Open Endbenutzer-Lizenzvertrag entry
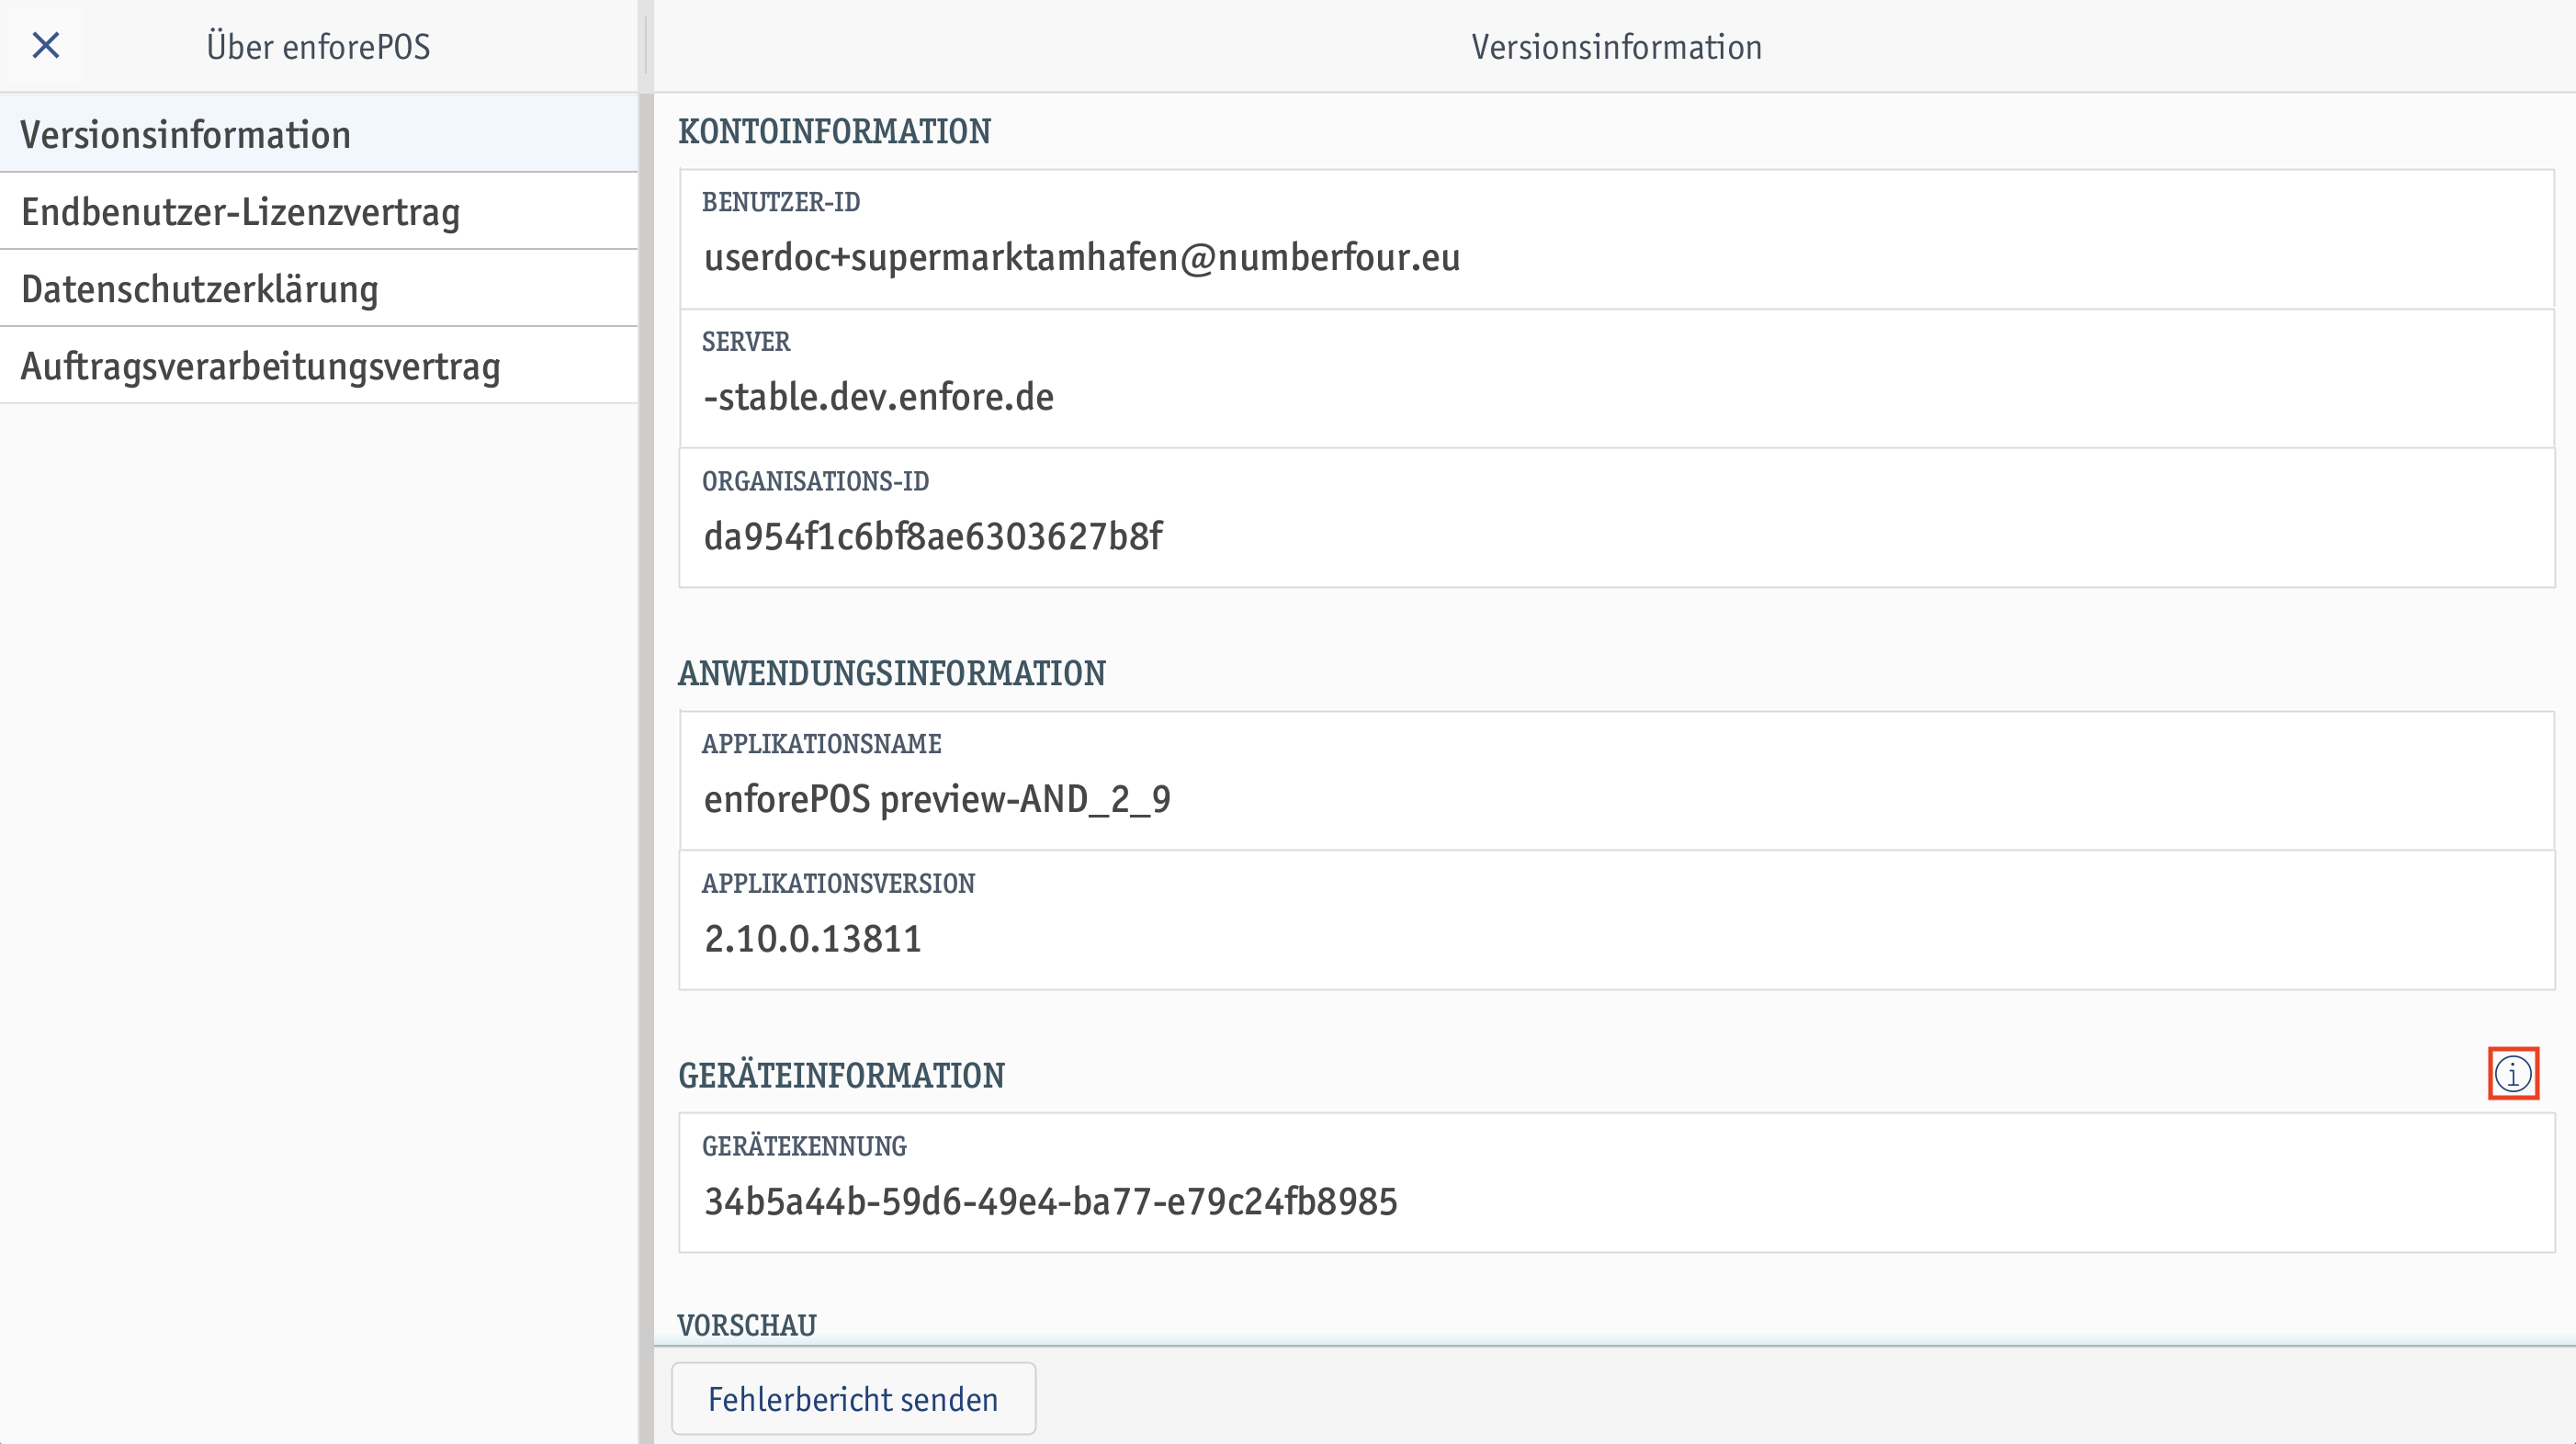The image size is (2576, 1444). point(318,211)
